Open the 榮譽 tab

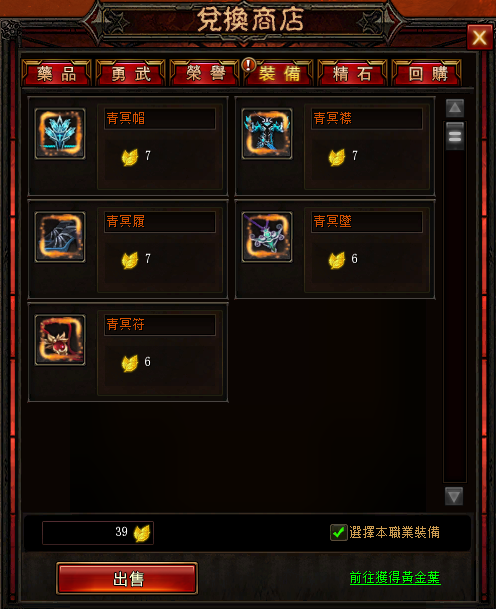(205, 73)
